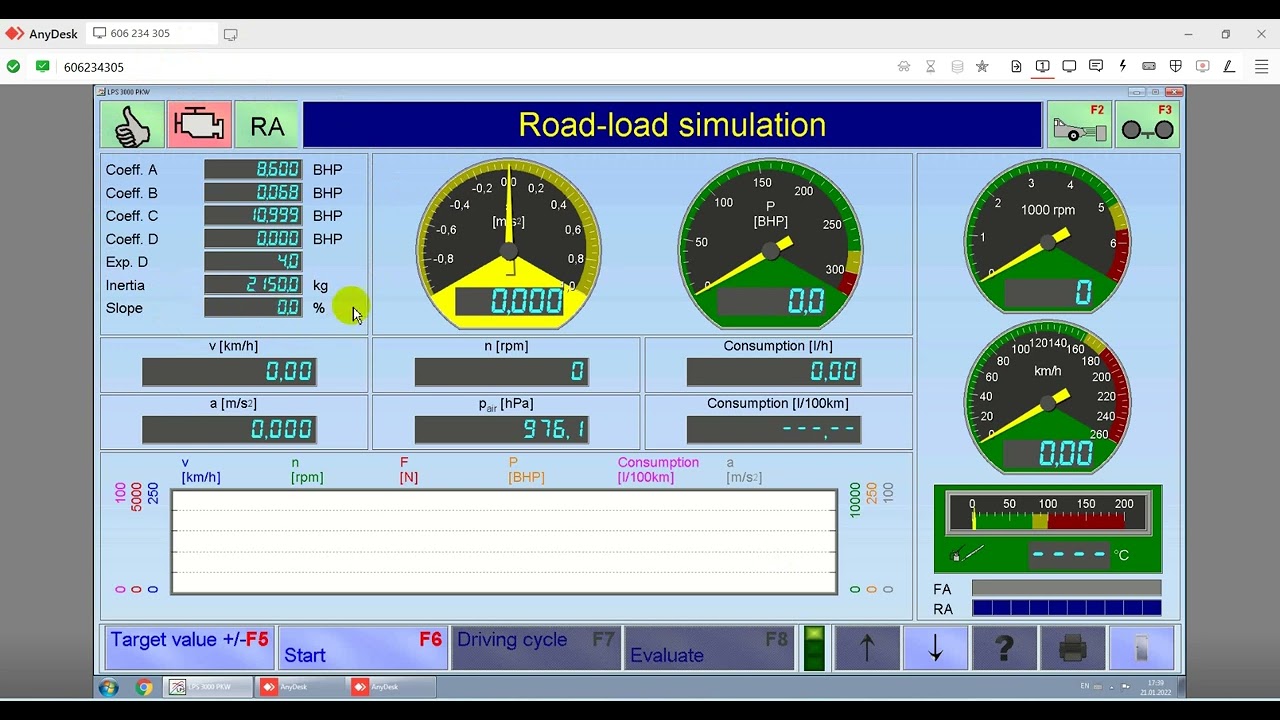This screenshot has width=1280, height=720.
Task: Switch to the 606 234 305 session tab
Action: (x=152, y=33)
